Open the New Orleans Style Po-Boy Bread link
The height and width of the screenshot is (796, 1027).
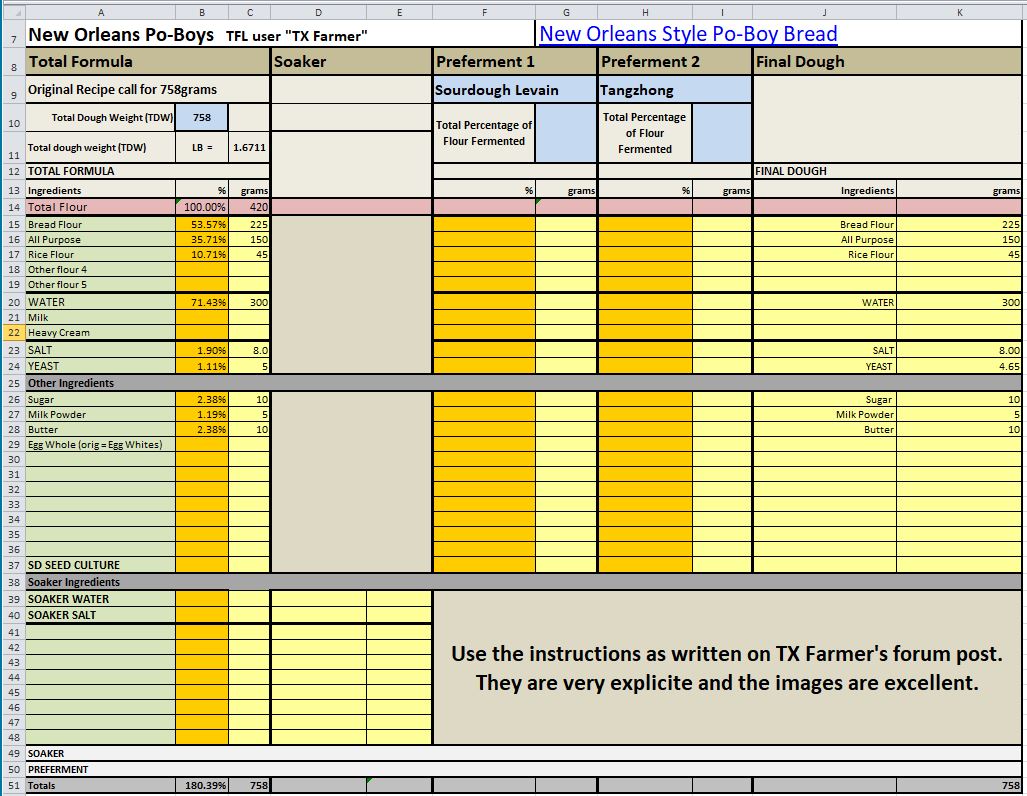pyautogui.click(x=688, y=33)
